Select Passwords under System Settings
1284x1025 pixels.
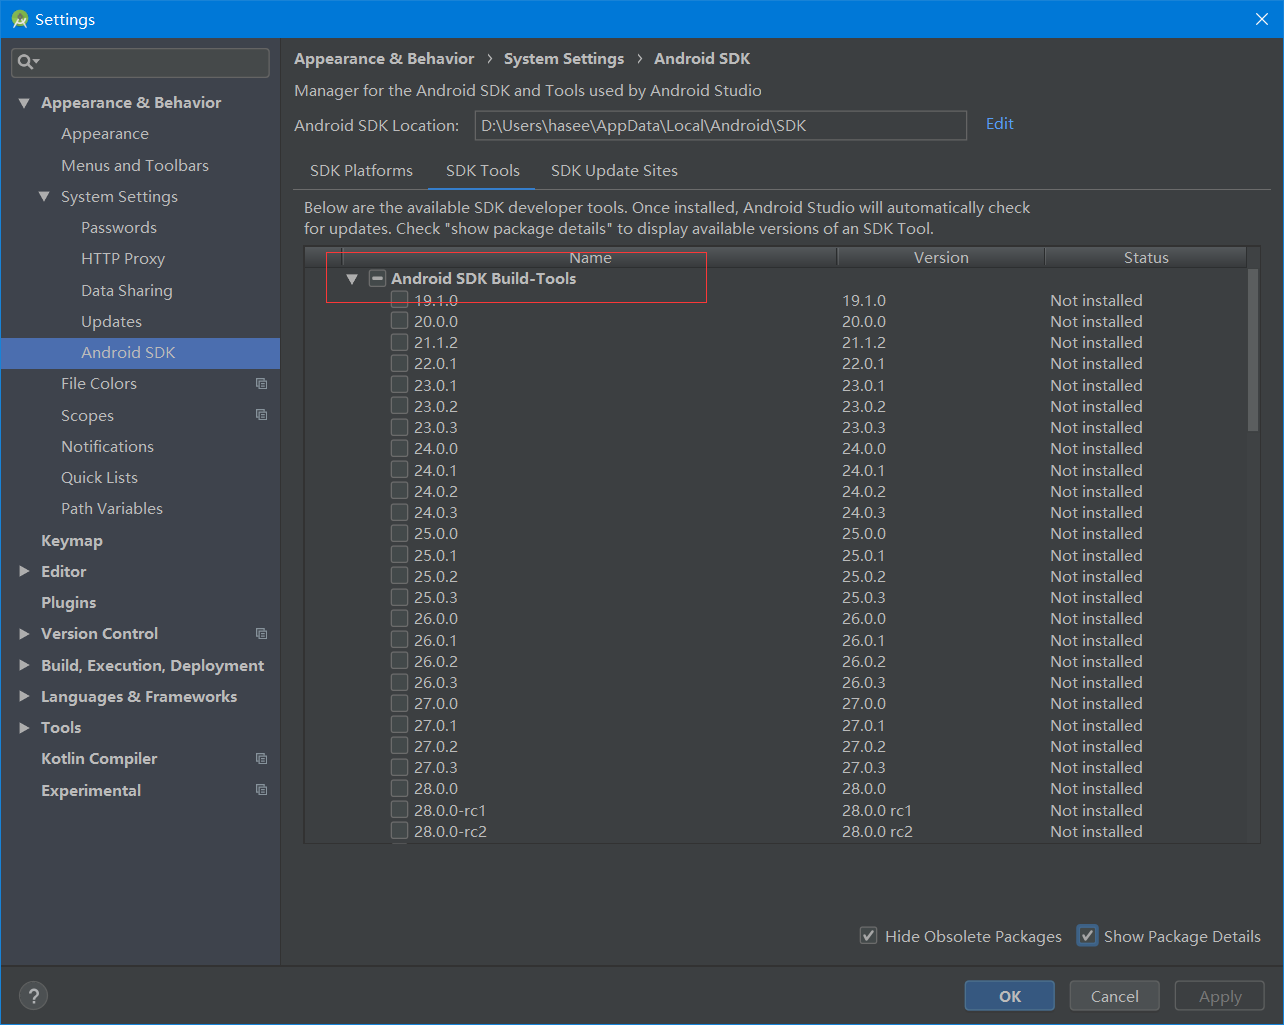119,228
